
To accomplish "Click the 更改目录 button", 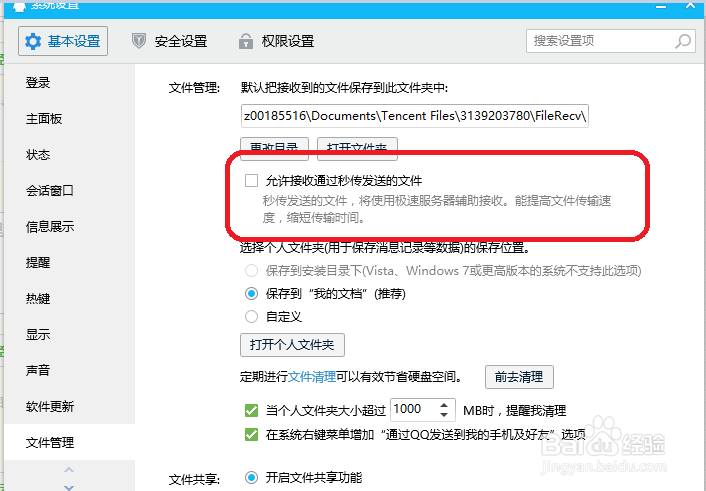I will (274, 149).
